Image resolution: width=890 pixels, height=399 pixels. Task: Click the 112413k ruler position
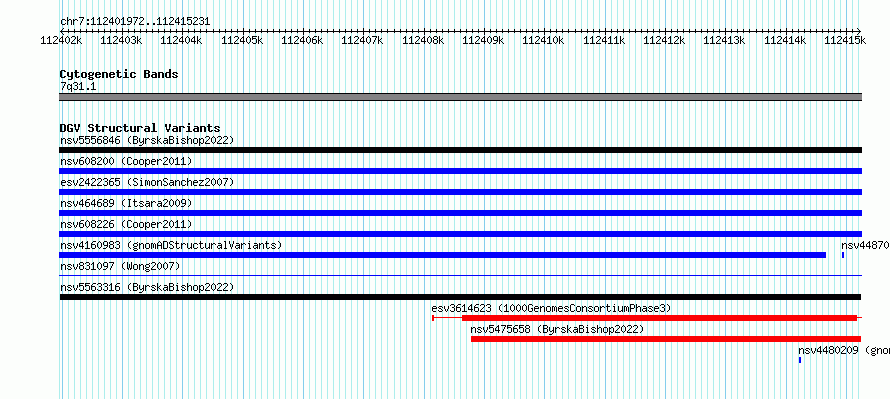(x=725, y=40)
